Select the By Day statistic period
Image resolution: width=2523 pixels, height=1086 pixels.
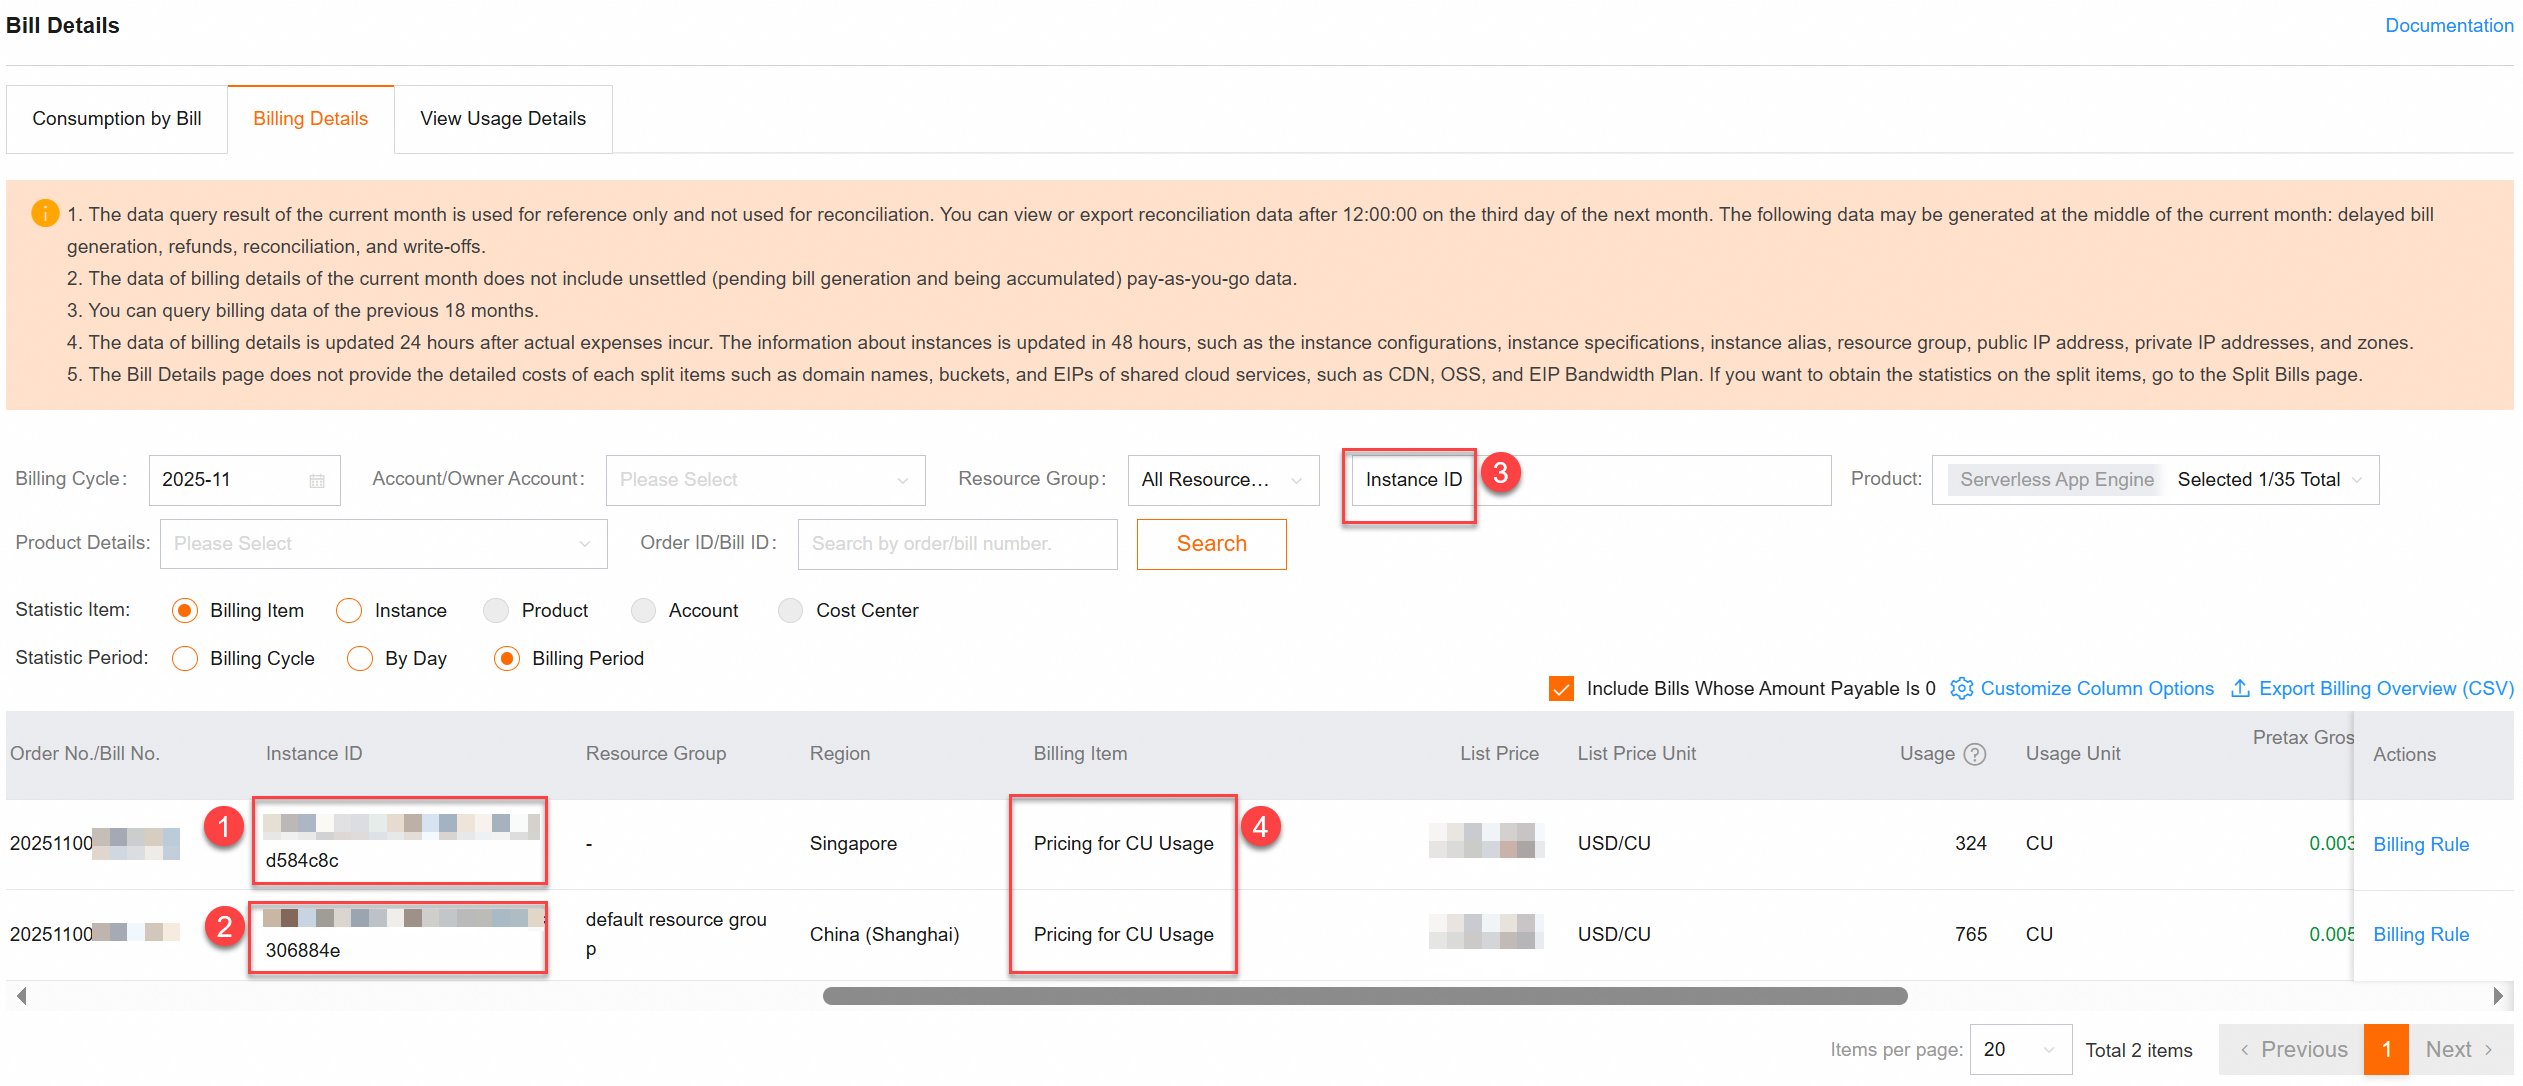[x=360, y=659]
